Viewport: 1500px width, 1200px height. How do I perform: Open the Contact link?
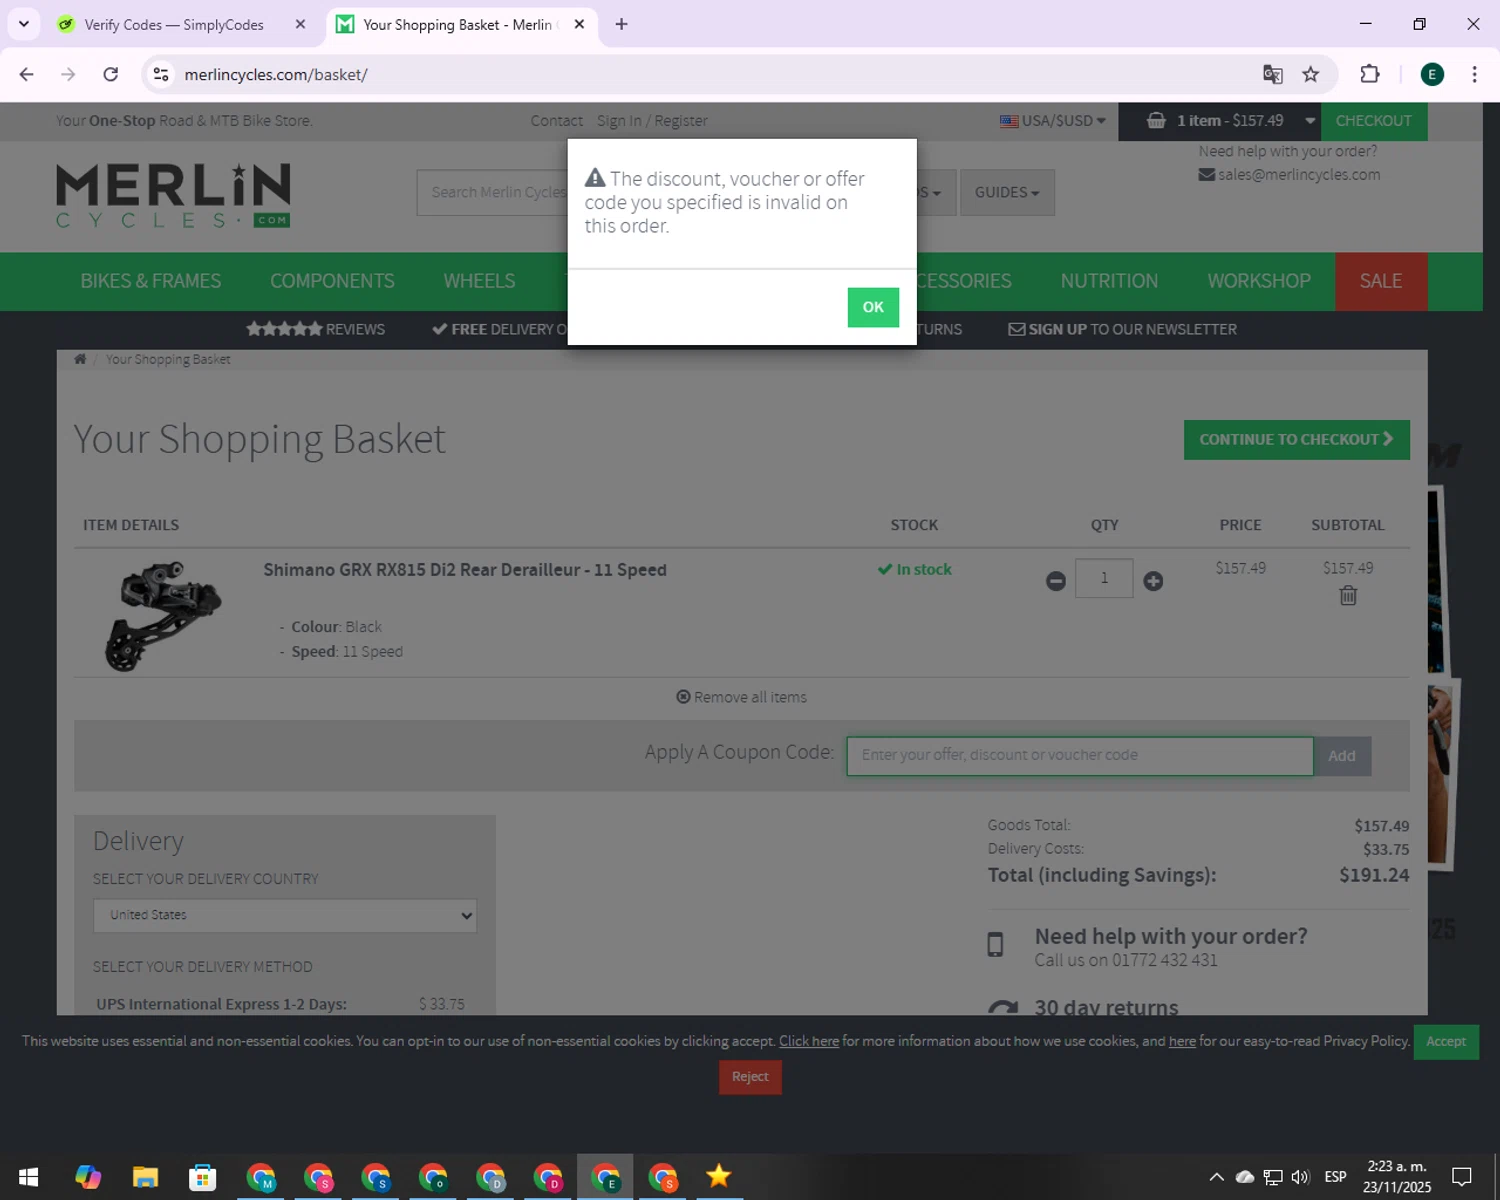click(x=556, y=121)
